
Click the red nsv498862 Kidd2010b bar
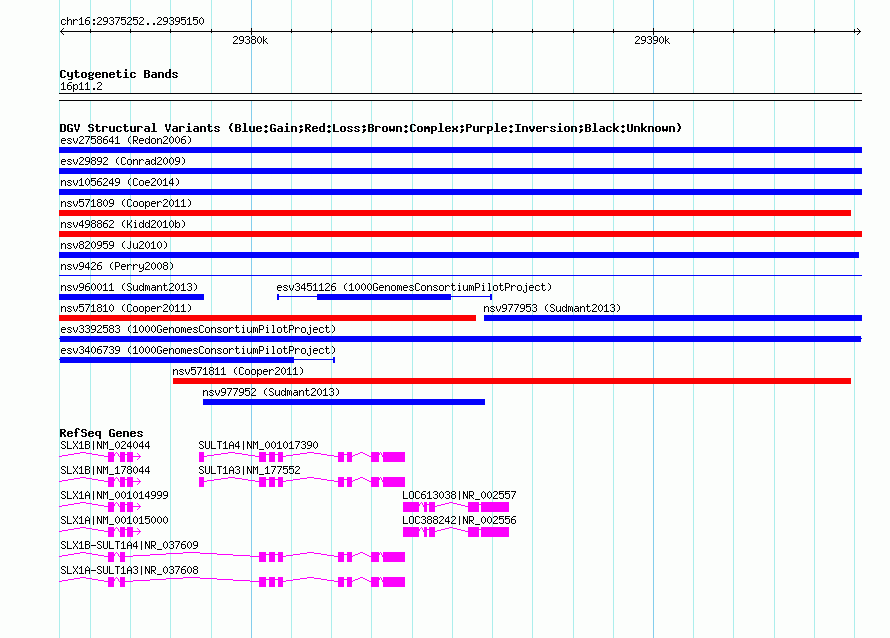click(460, 234)
